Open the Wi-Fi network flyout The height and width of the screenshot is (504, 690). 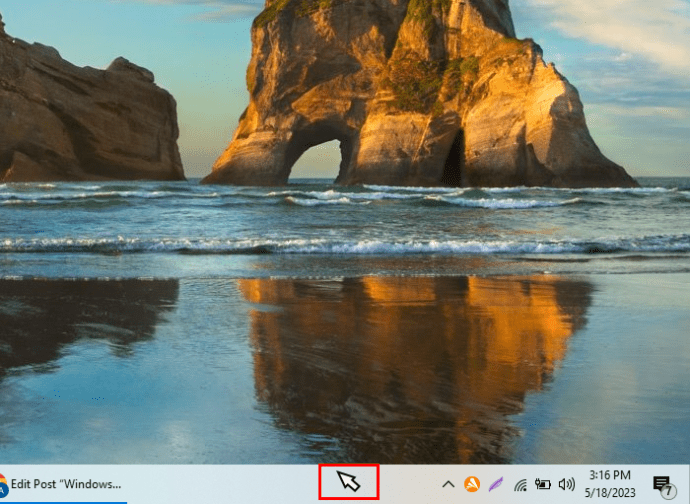[x=520, y=485]
